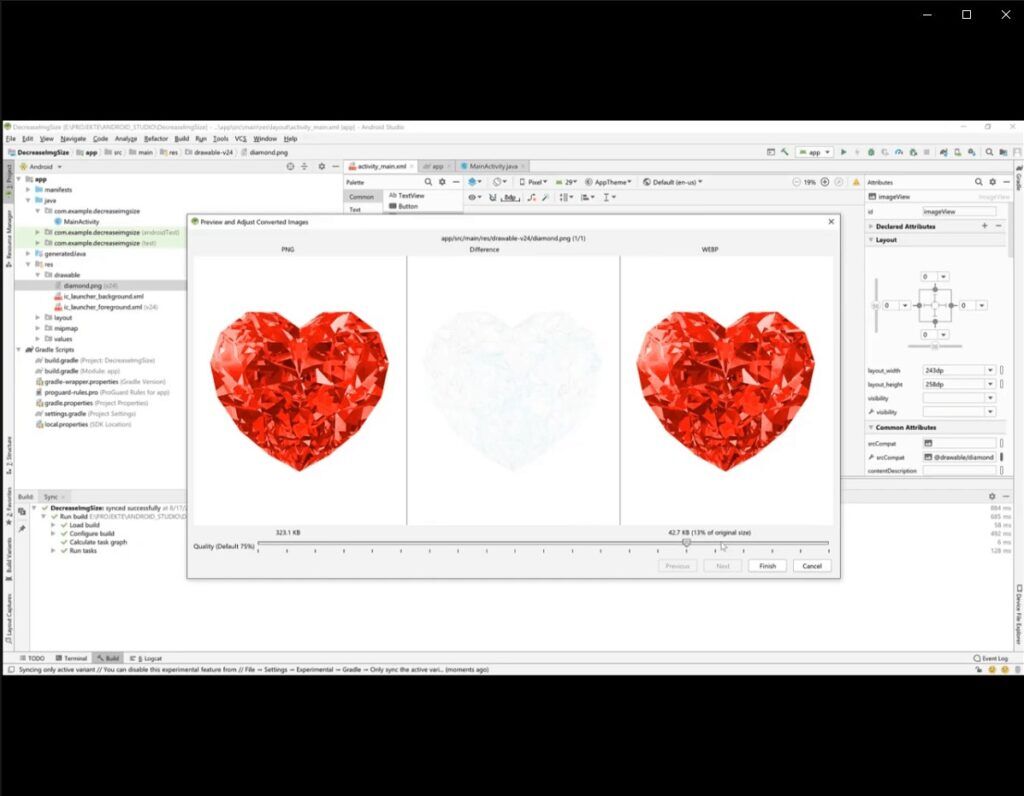Hide the Project panel with minus icon
Image resolution: width=1024 pixels, height=796 pixels.
coord(335,167)
